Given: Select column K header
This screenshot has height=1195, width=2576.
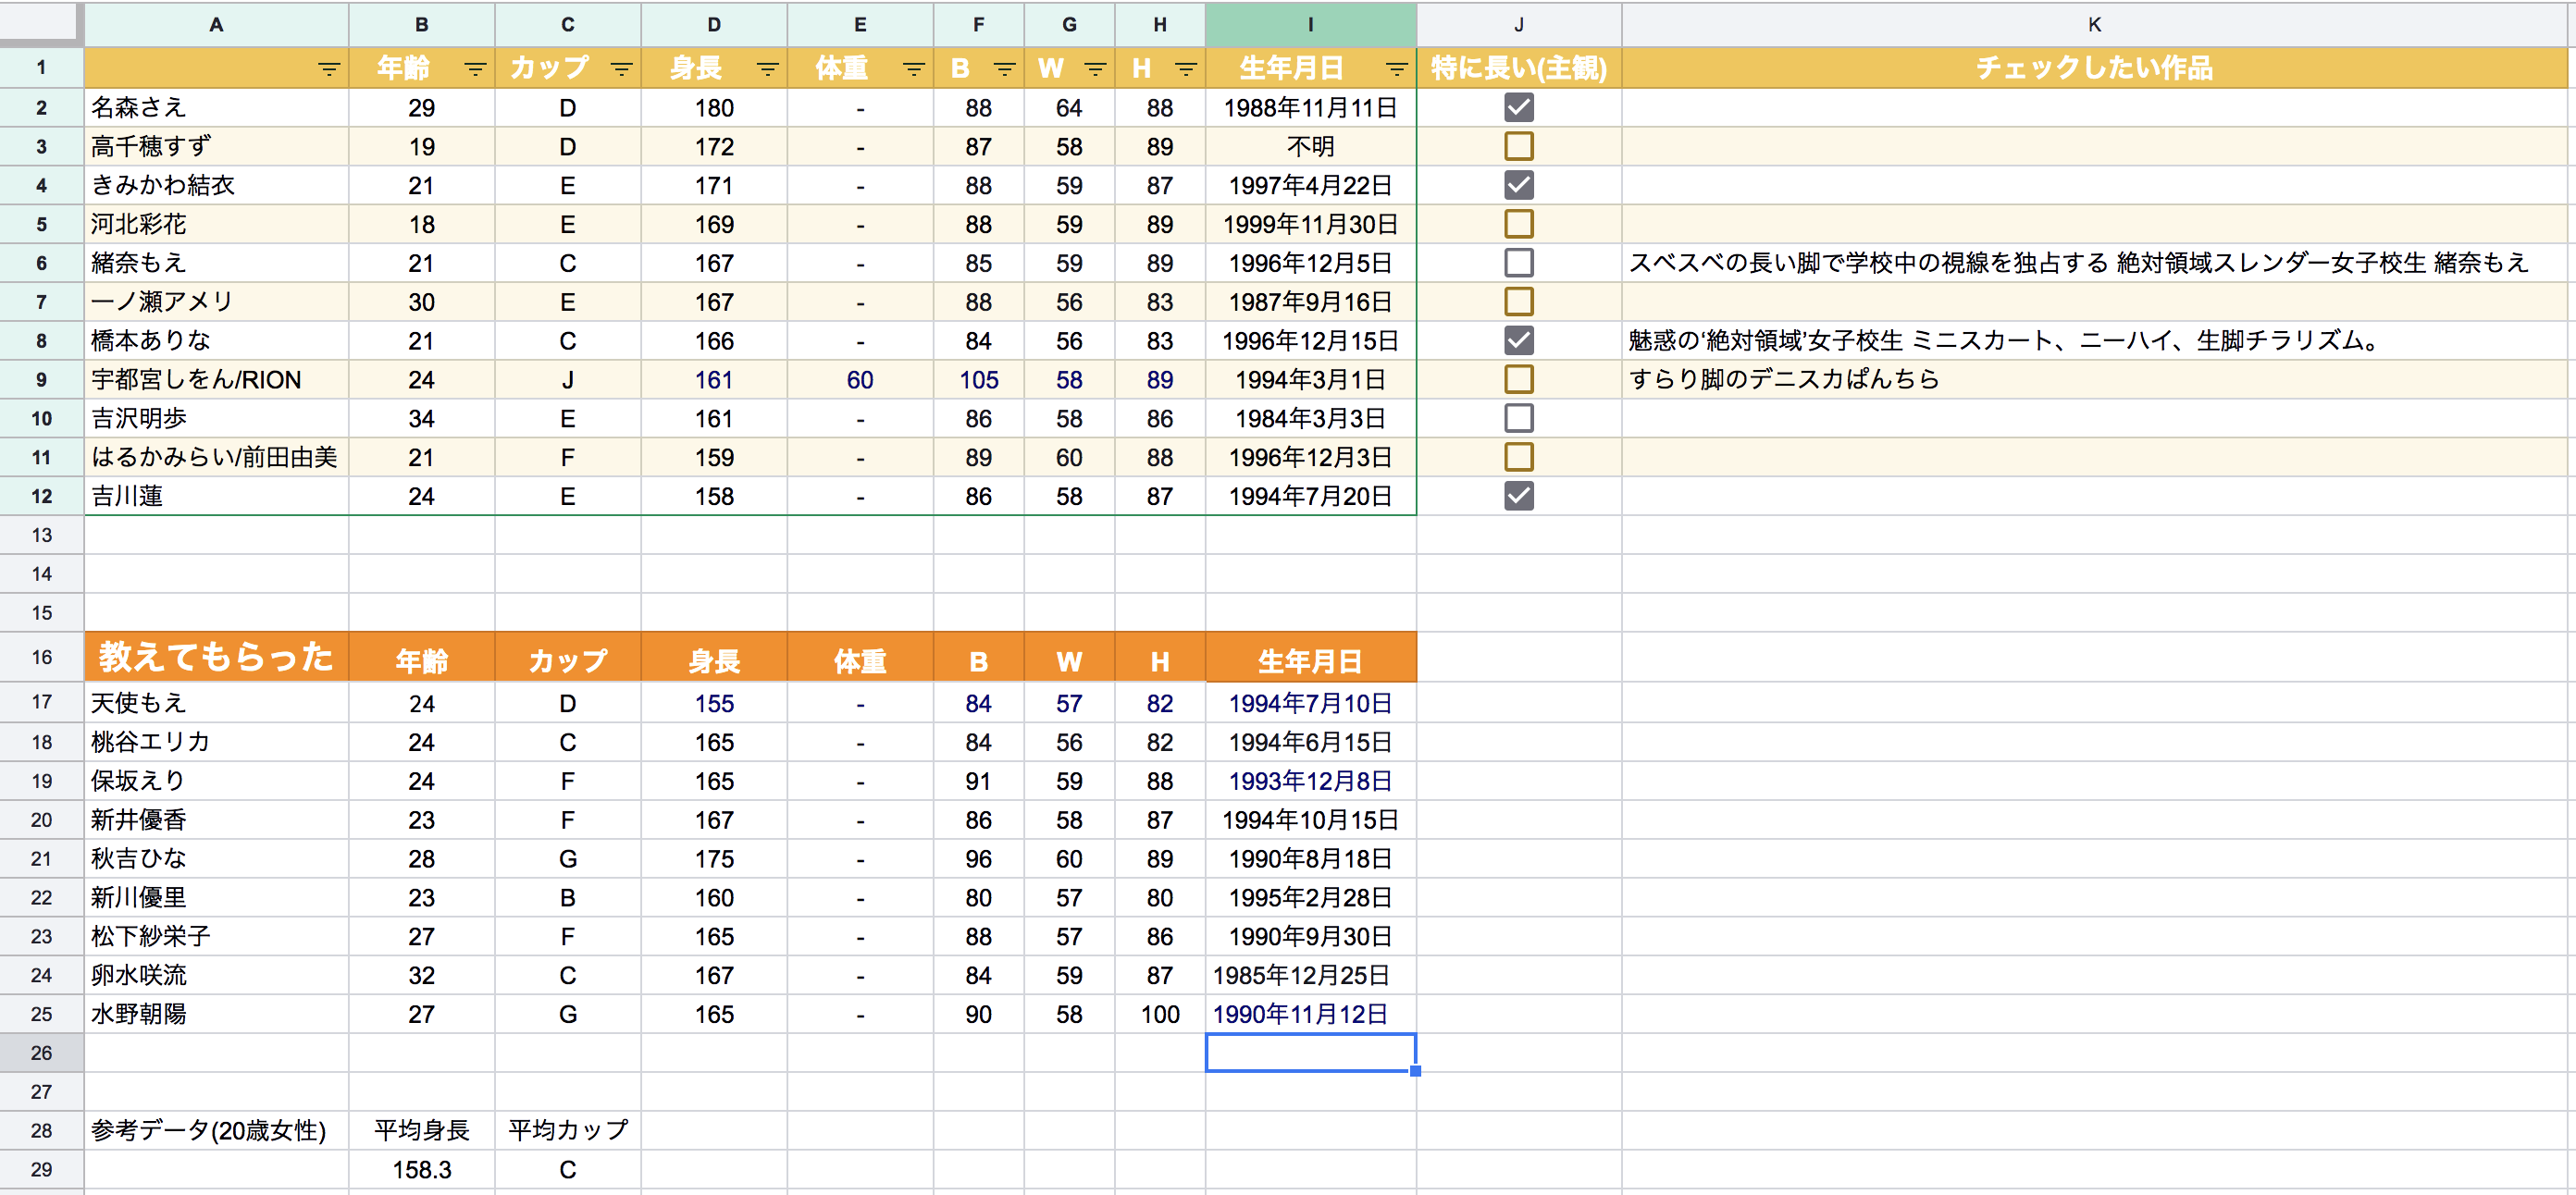Looking at the screenshot, I should coord(2094,24).
